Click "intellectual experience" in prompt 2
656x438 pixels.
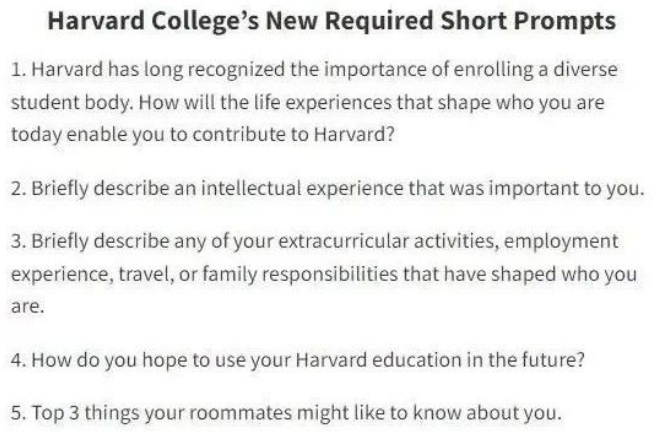click(302, 188)
